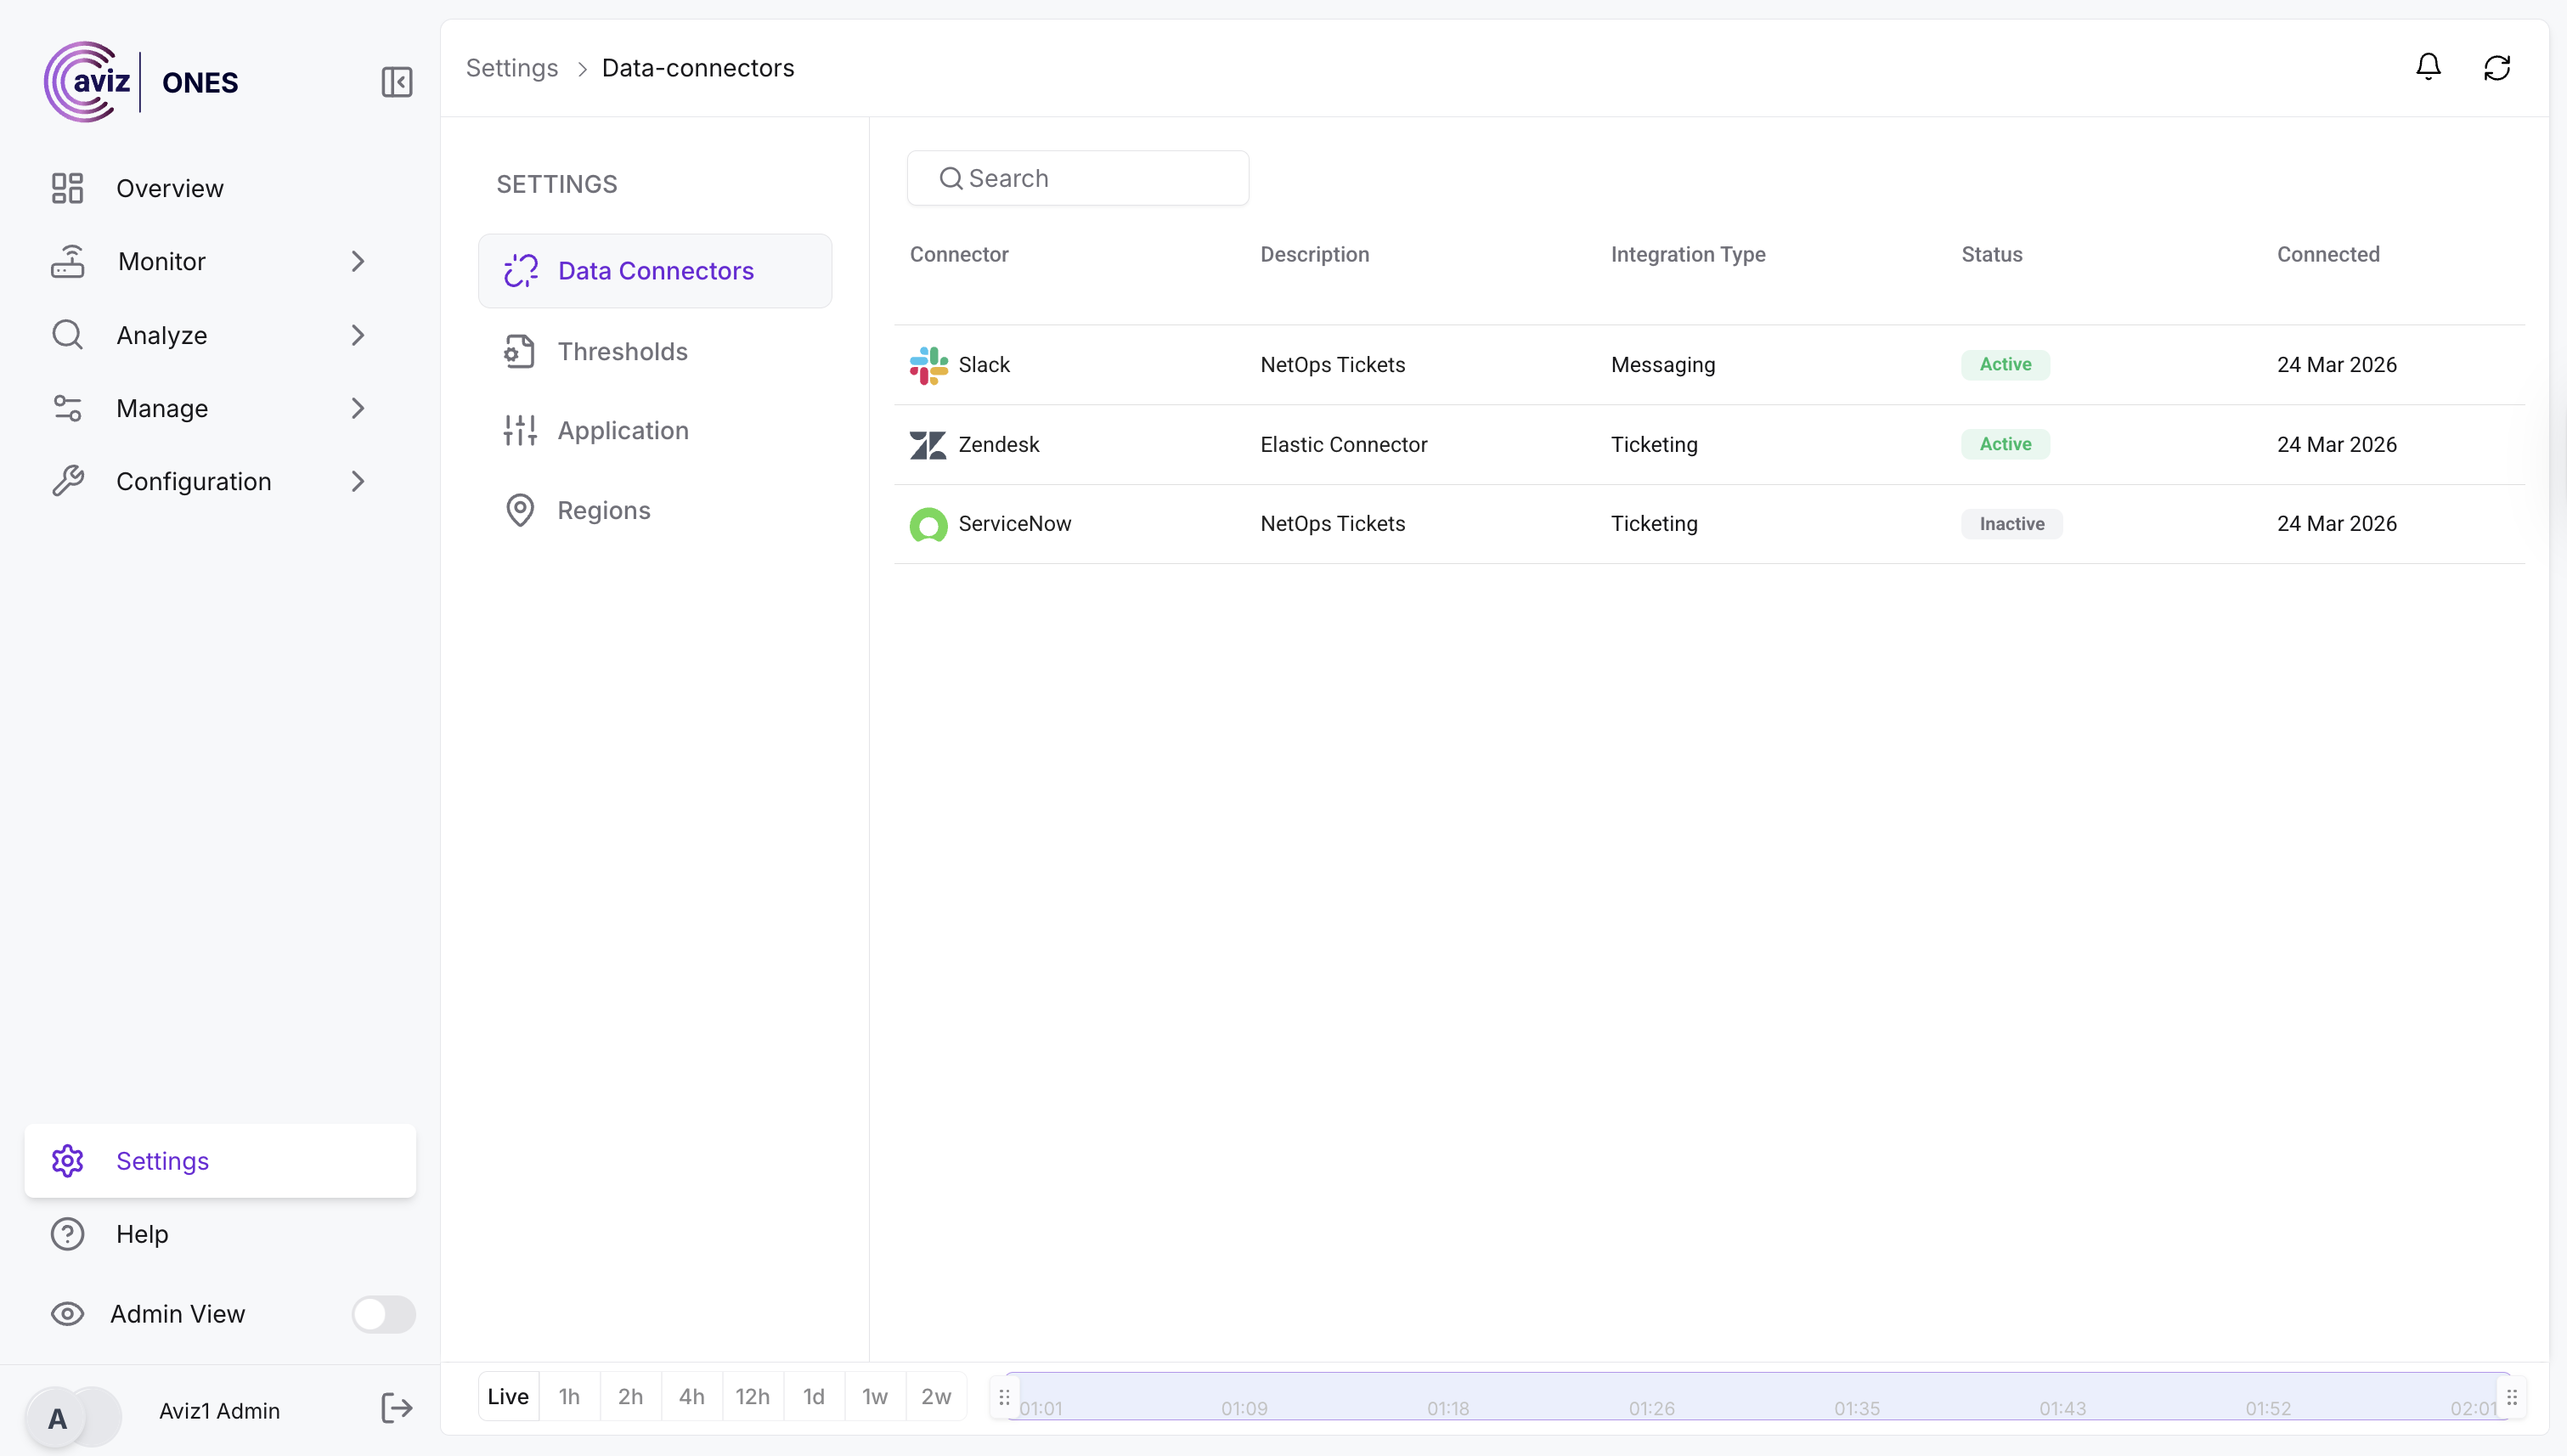The height and width of the screenshot is (1456, 2567).
Task: Open notifications bell icon
Action: 2428,67
